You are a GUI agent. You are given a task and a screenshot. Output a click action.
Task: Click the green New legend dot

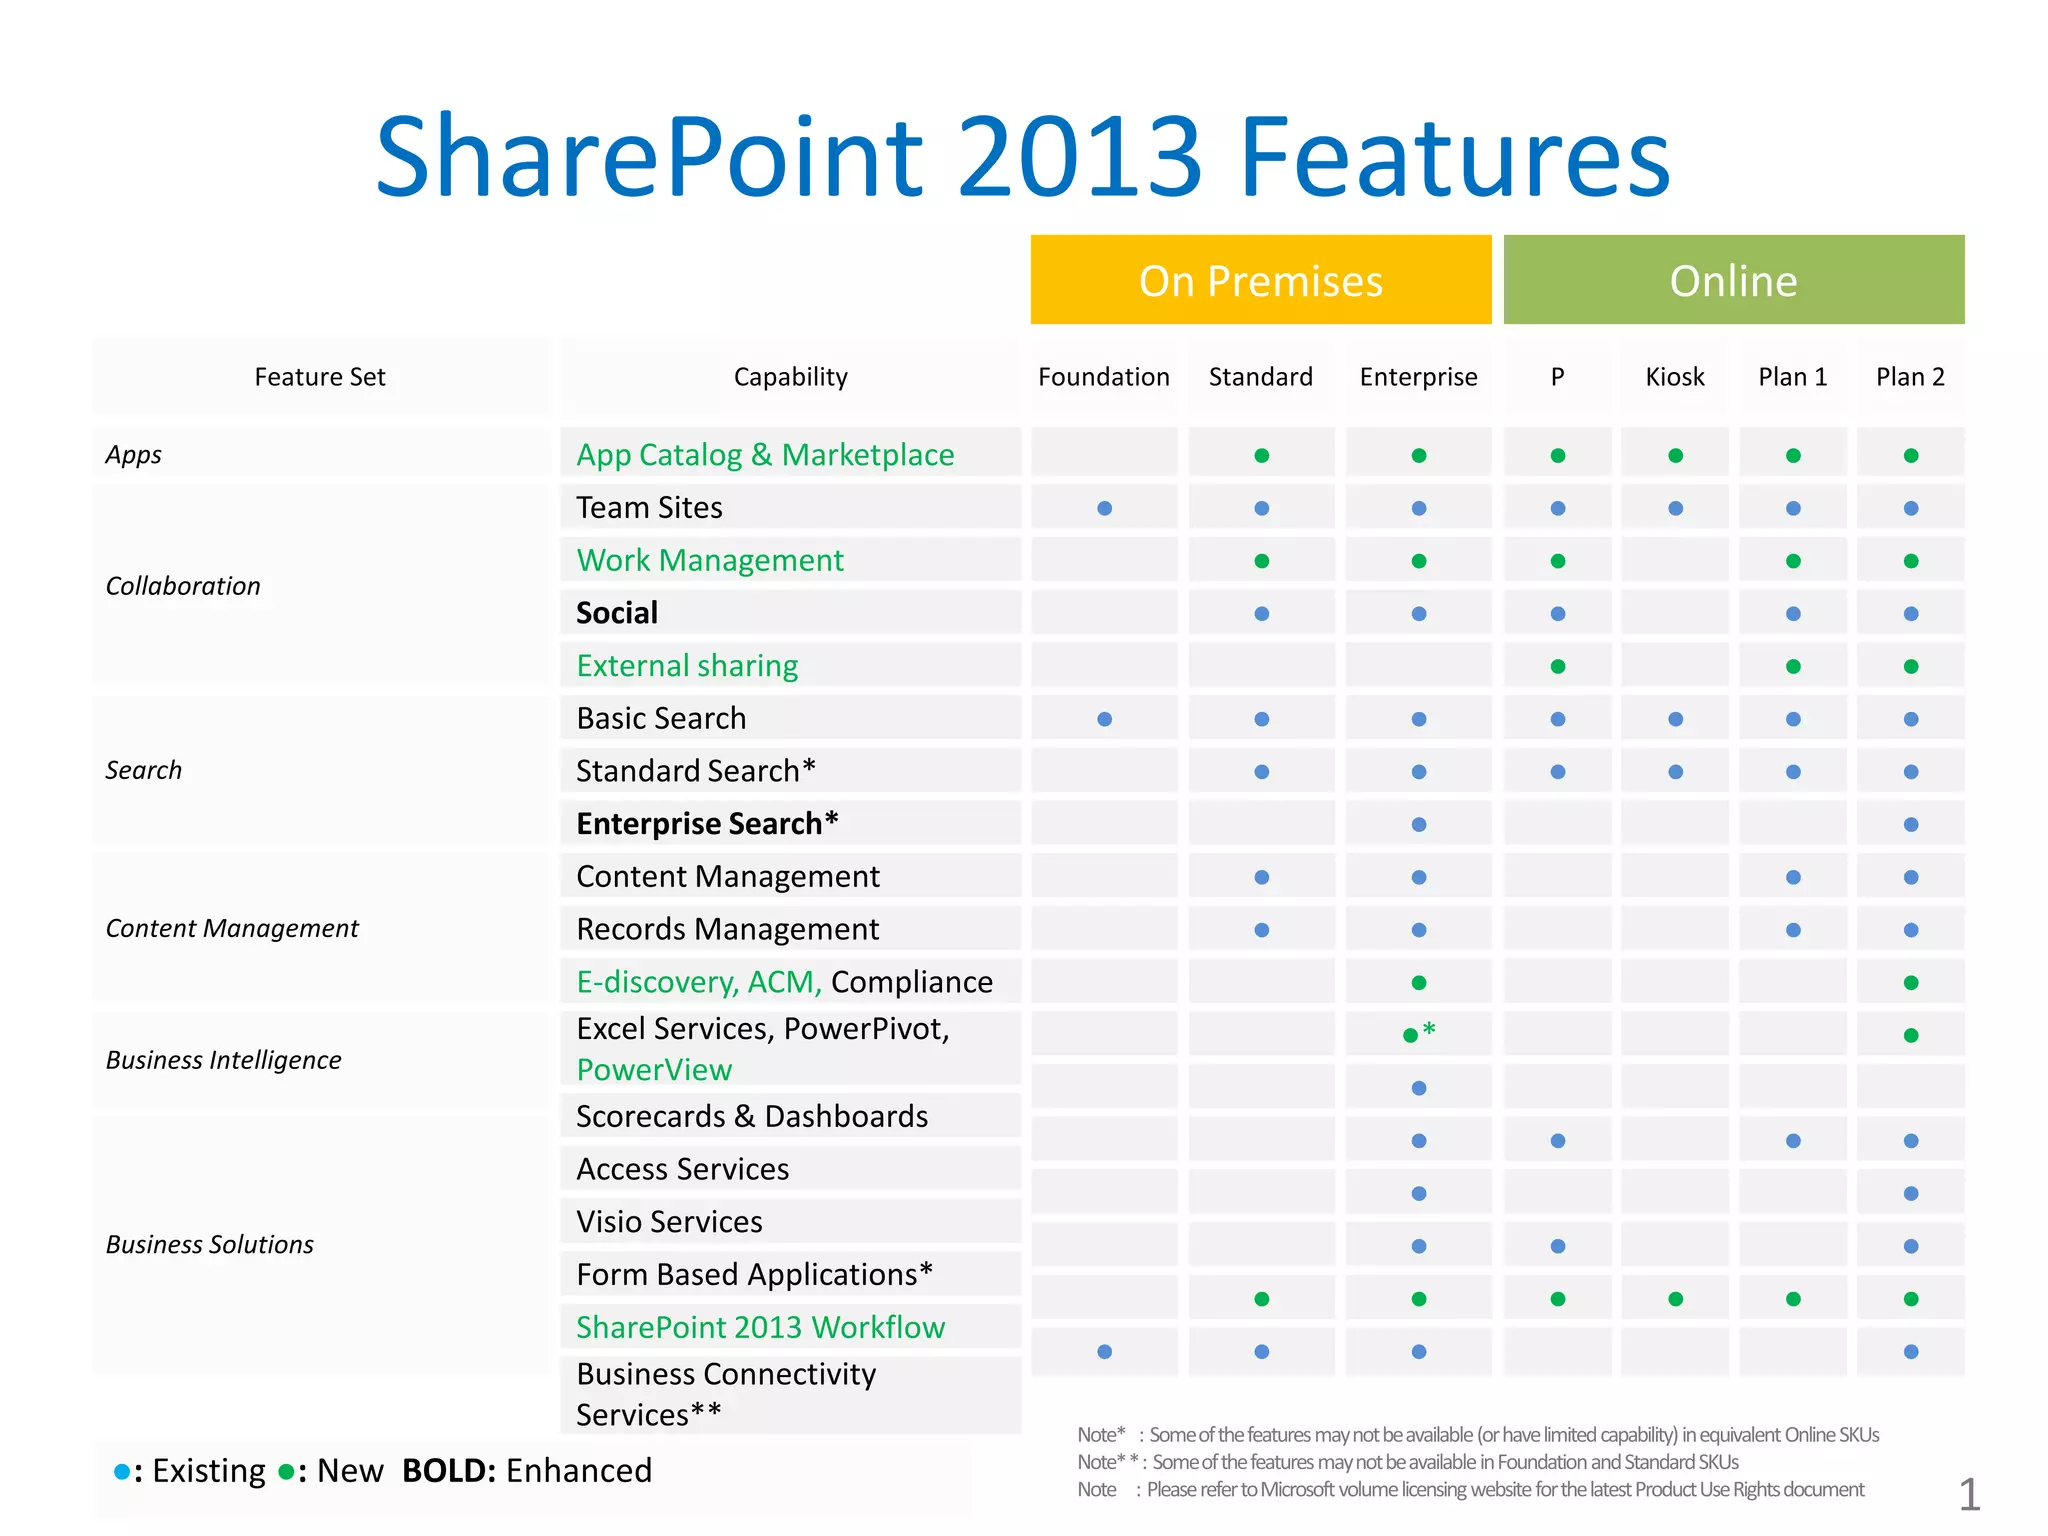tap(286, 1471)
